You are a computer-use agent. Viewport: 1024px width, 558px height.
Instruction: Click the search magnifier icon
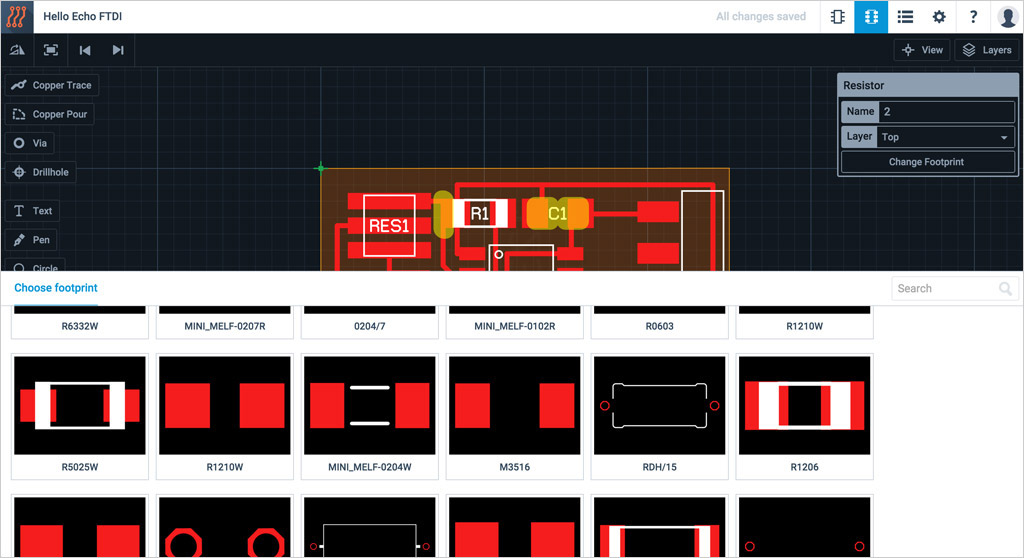click(x=1006, y=288)
